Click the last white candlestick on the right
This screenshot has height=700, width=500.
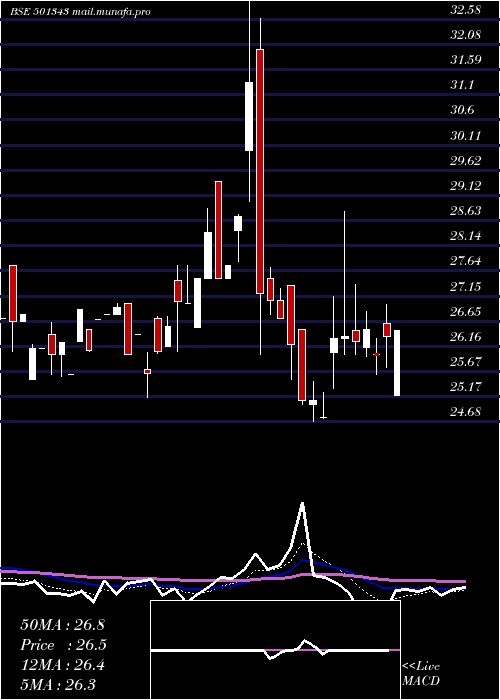(396, 363)
